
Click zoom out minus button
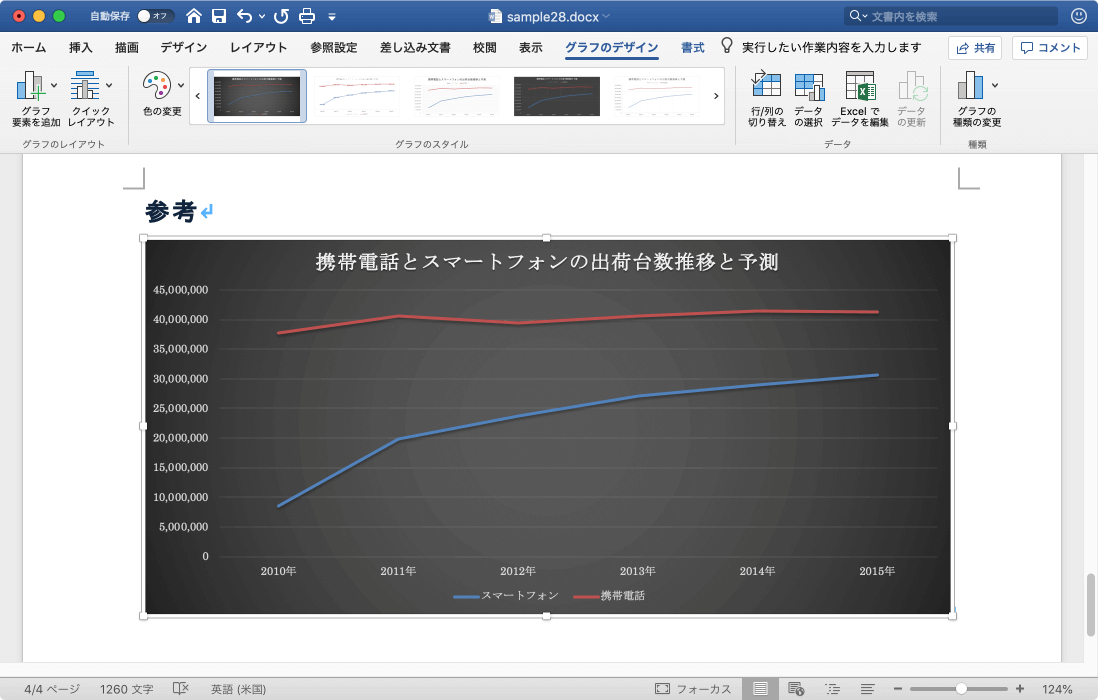[x=898, y=689]
